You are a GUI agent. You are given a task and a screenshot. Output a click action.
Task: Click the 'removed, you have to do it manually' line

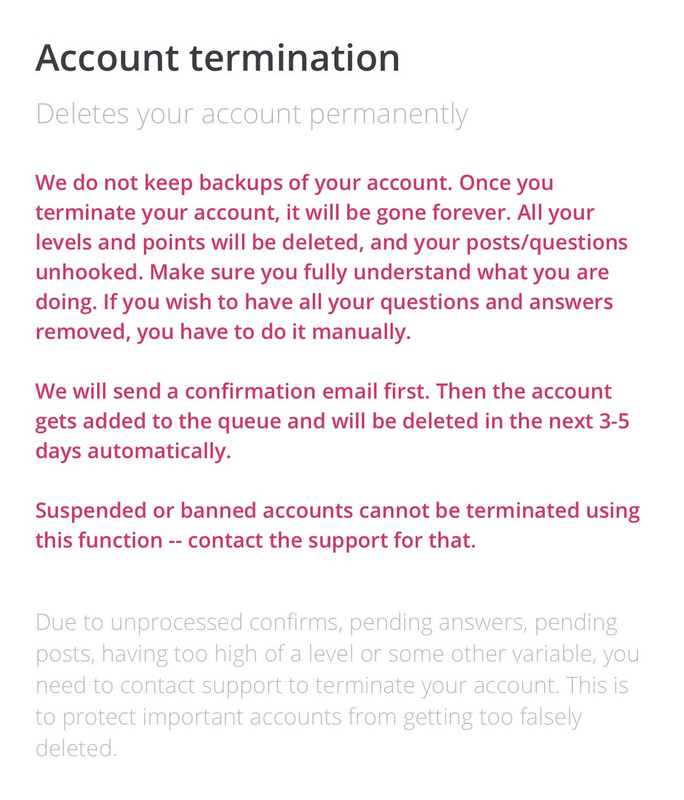point(223,332)
